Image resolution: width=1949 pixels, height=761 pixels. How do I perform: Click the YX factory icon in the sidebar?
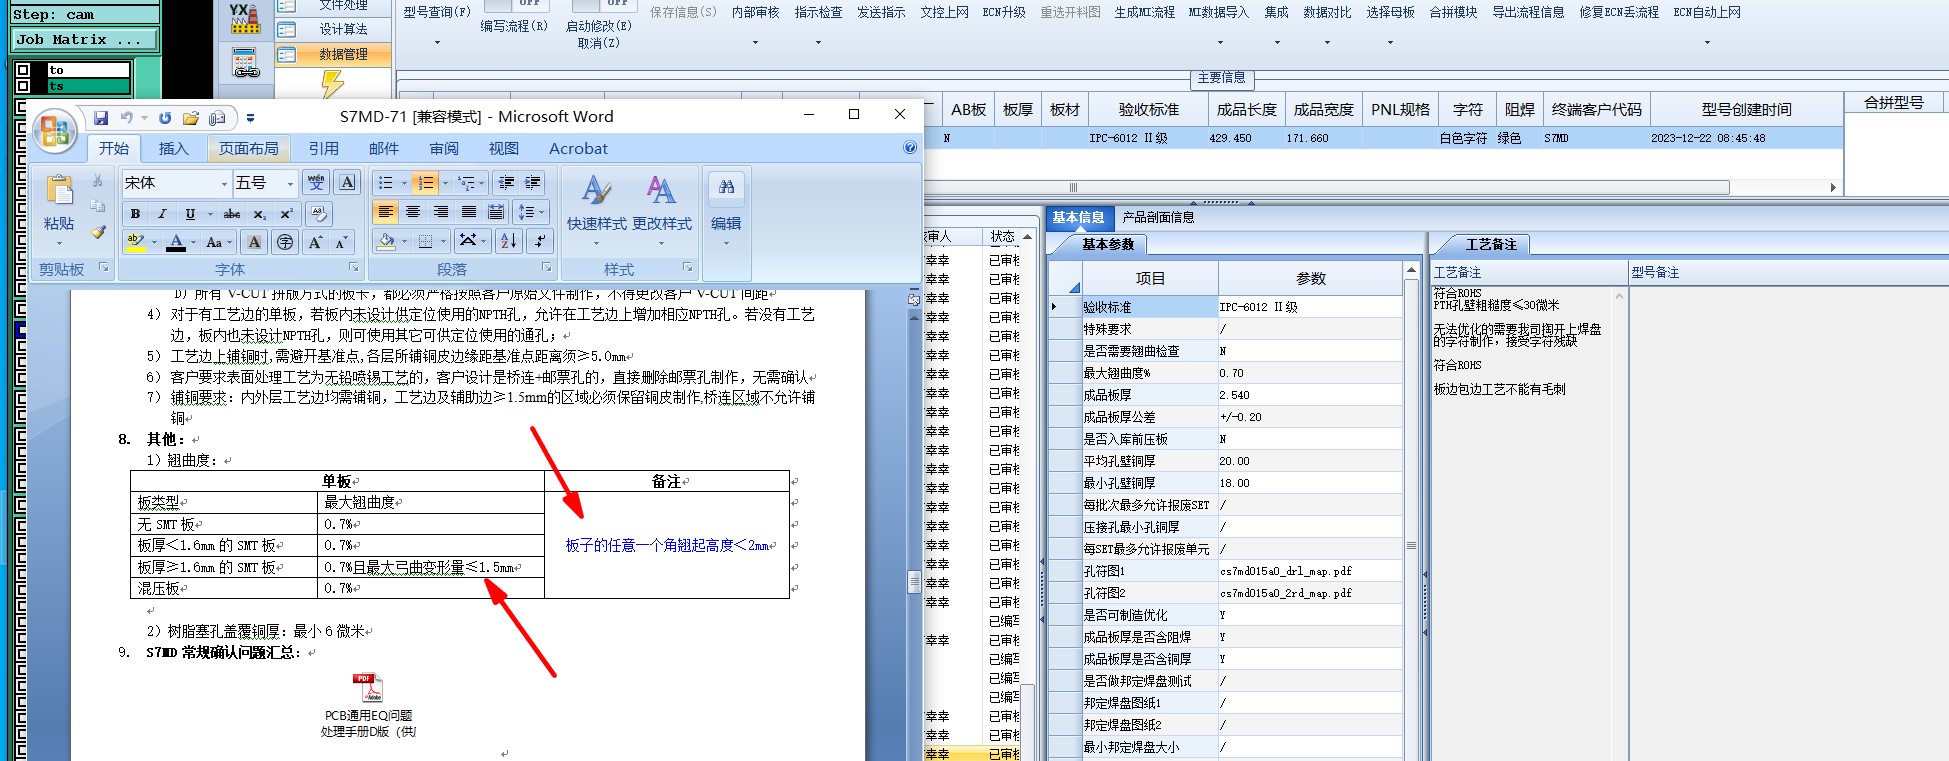(x=245, y=18)
